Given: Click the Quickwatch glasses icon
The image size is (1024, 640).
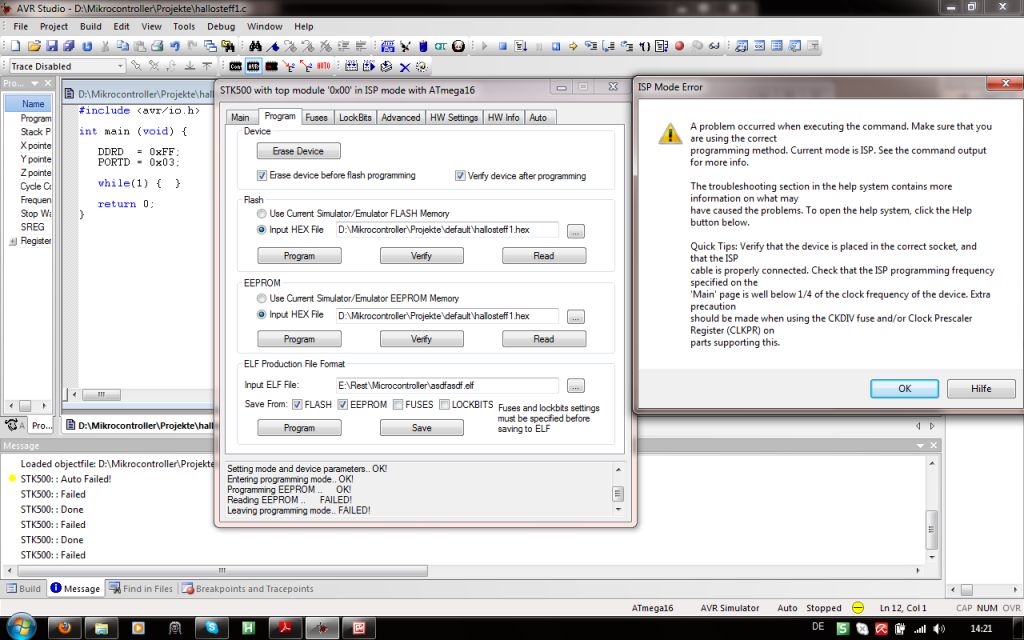Looking at the screenshot, I should (x=714, y=46).
